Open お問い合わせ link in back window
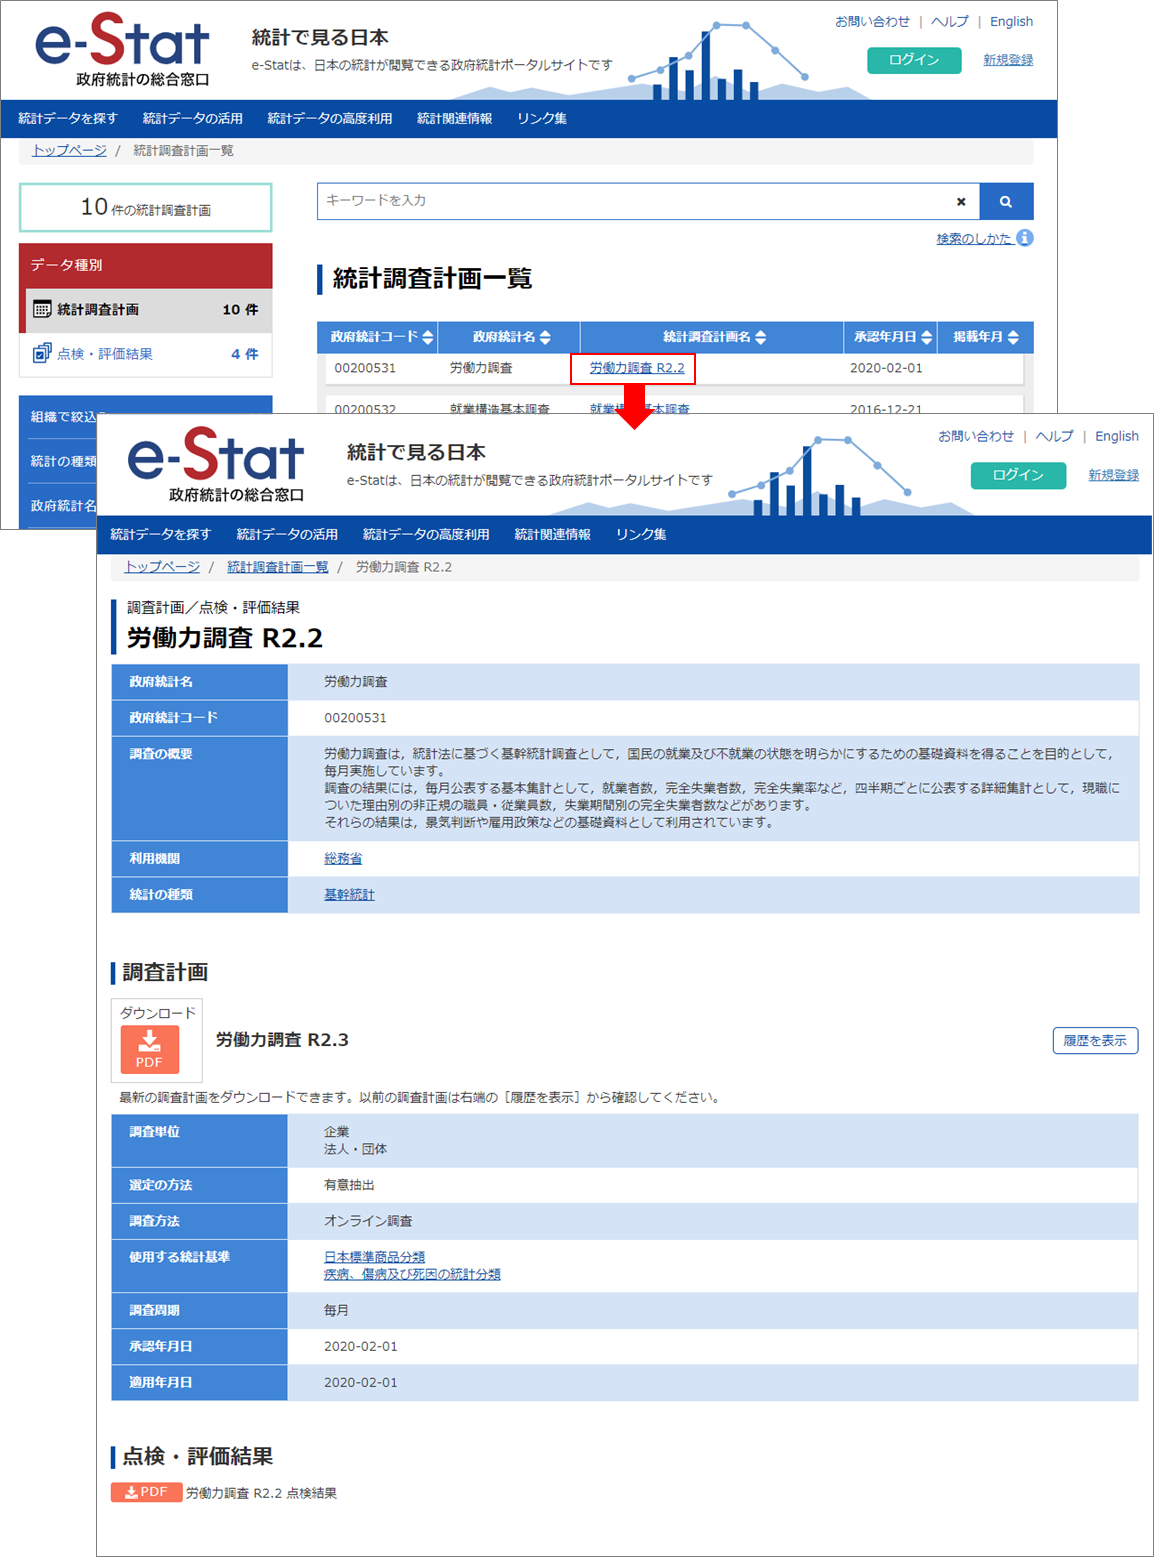This screenshot has height=1557, width=1154. point(872,21)
